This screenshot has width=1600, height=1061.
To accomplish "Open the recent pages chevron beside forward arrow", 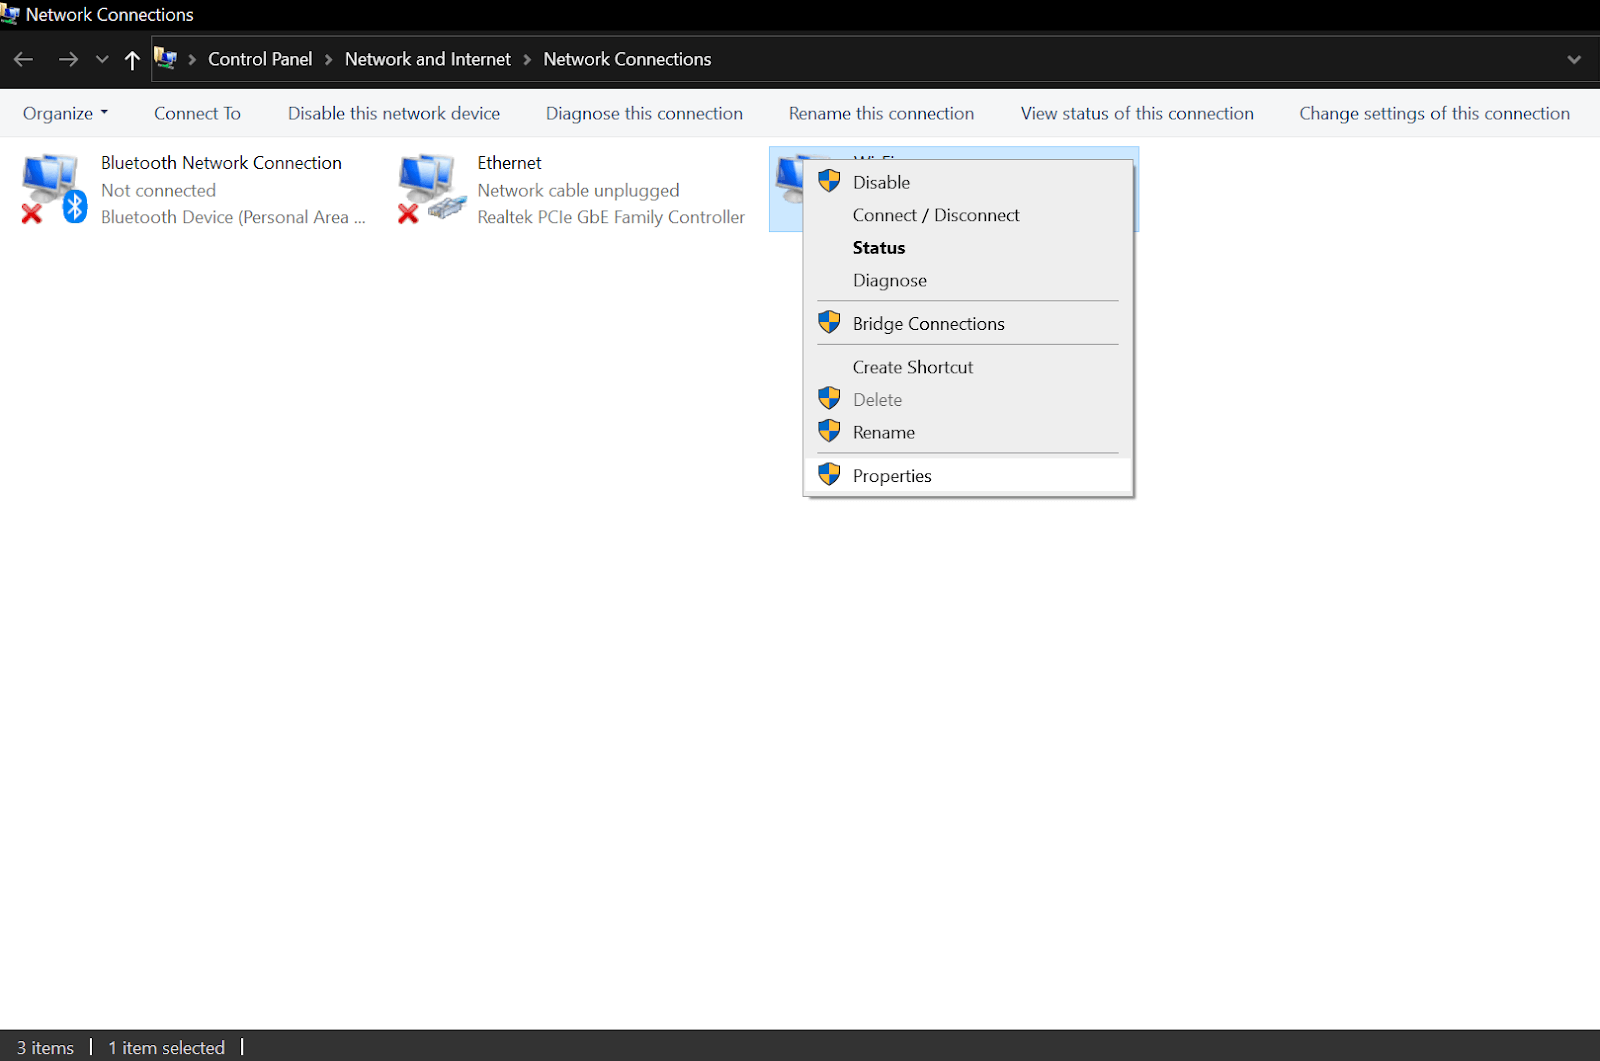I will click(x=101, y=59).
